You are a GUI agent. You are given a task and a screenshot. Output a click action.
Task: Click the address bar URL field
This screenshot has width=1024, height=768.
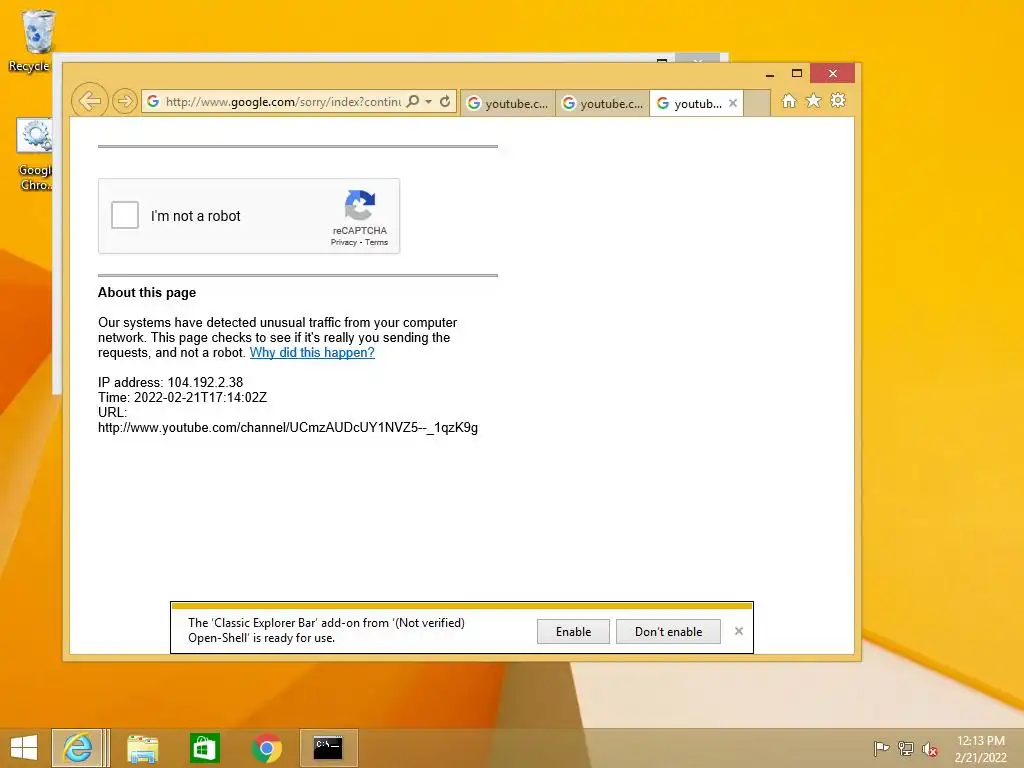(283, 102)
